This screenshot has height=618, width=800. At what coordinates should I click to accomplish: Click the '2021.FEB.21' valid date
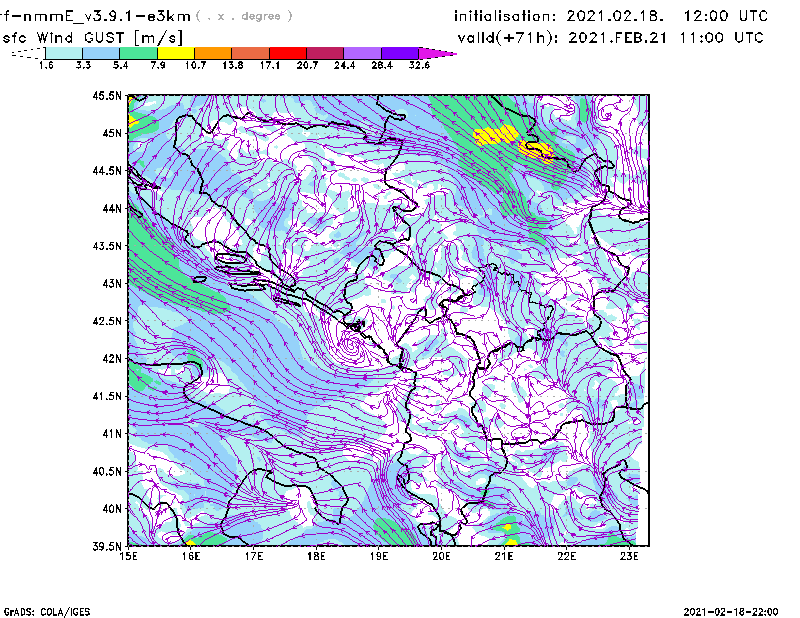[618, 38]
